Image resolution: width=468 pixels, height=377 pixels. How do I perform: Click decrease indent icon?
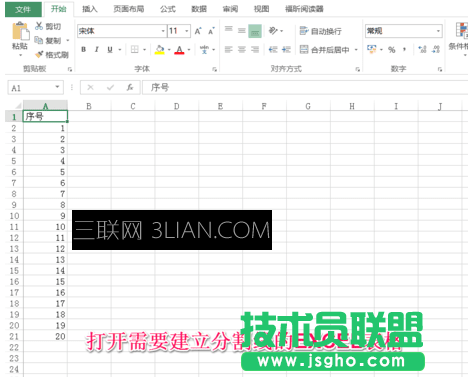tap(273, 50)
